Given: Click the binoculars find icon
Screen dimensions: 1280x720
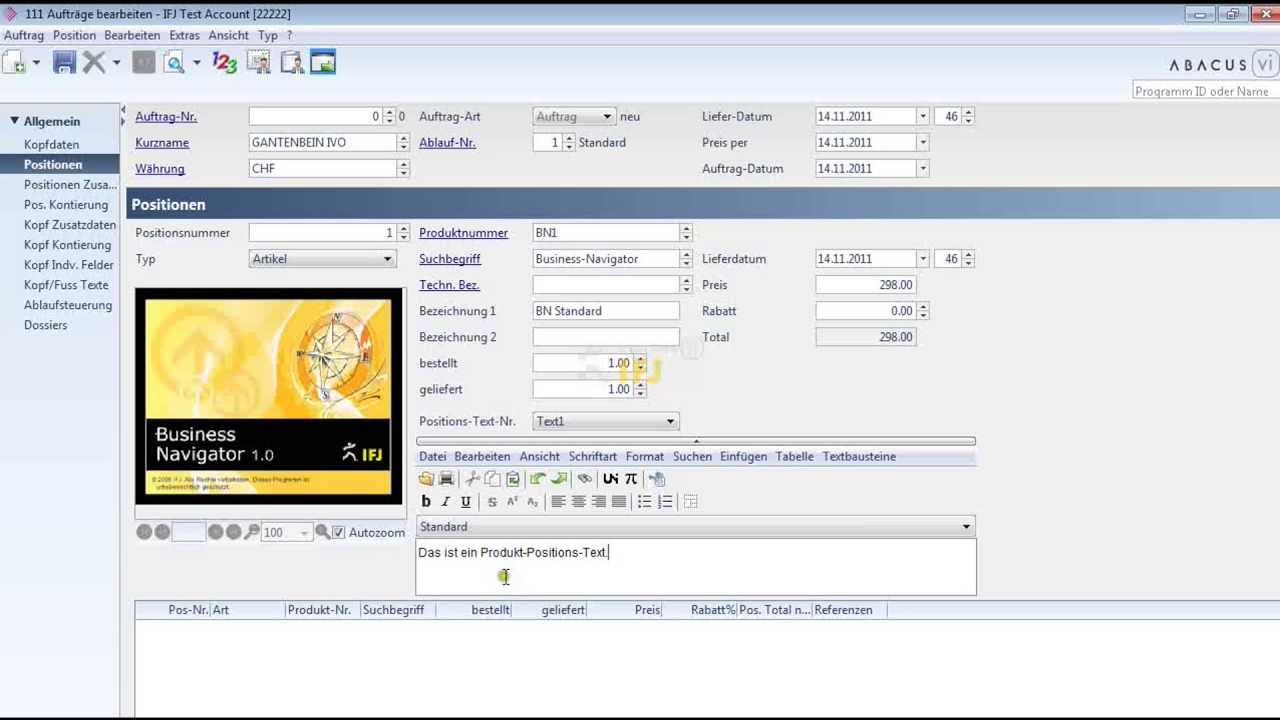Looking at the screenshot, I should (585, 479).
